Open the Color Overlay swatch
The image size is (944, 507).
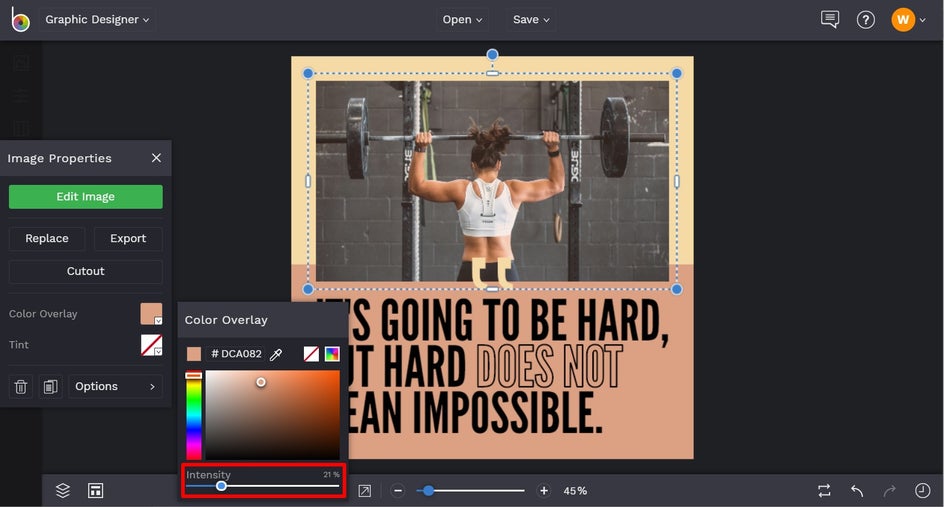[151, 314]
